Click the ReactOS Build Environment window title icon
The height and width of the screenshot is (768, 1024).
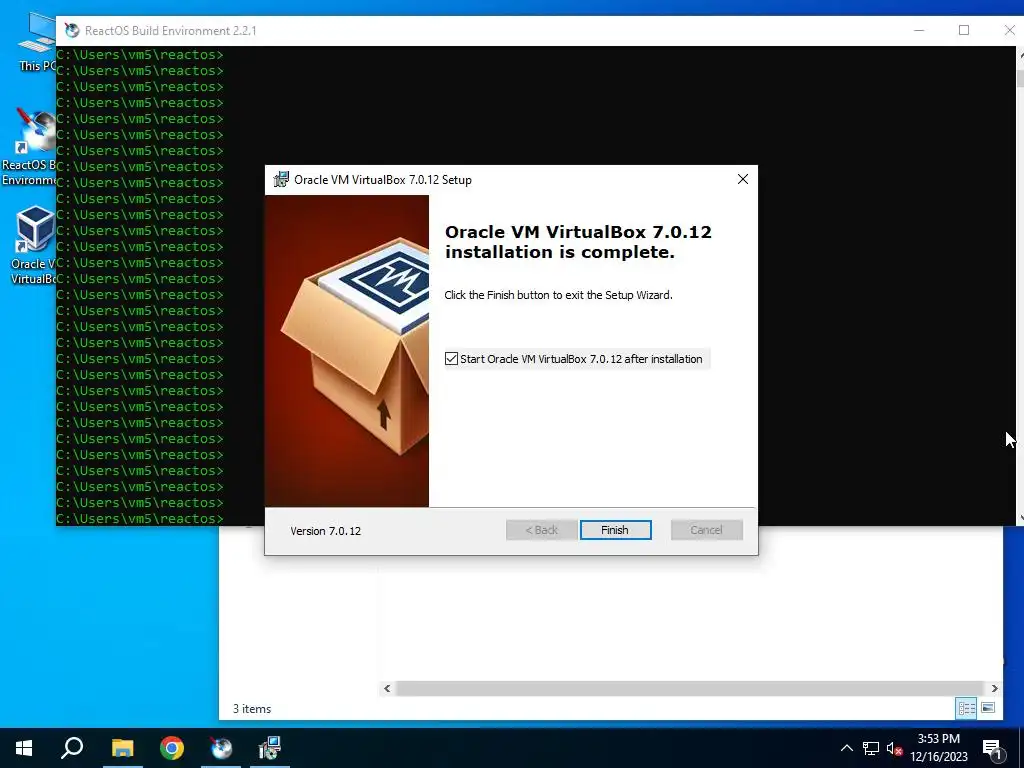(72, 31)
